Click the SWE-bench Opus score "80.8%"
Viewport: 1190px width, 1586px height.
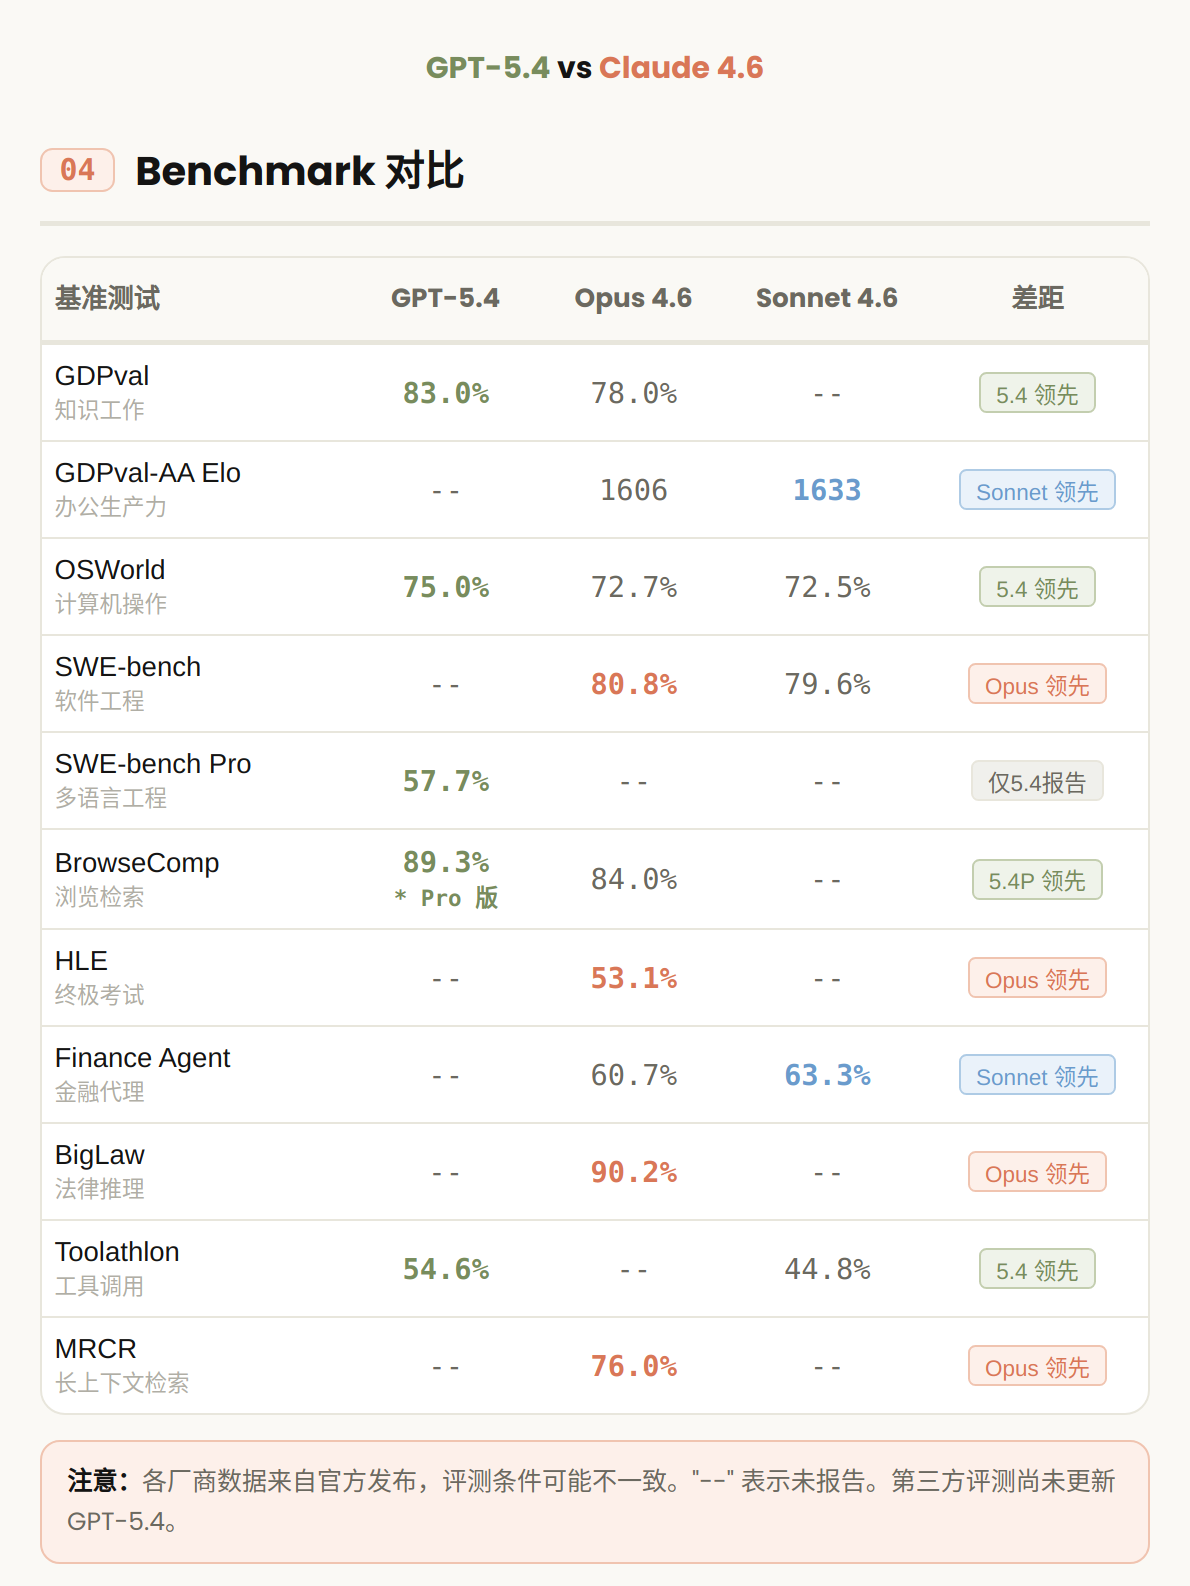[634, 684]
